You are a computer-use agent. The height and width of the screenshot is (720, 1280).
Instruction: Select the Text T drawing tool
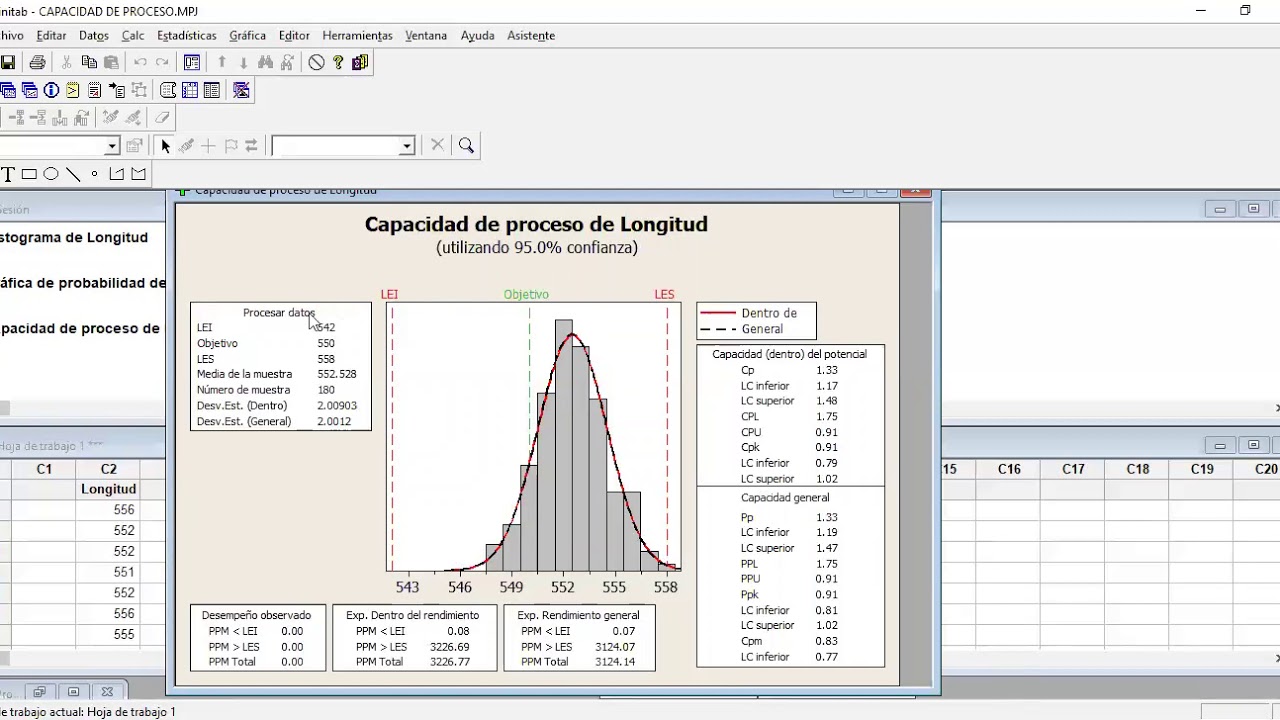click(8, 174)
